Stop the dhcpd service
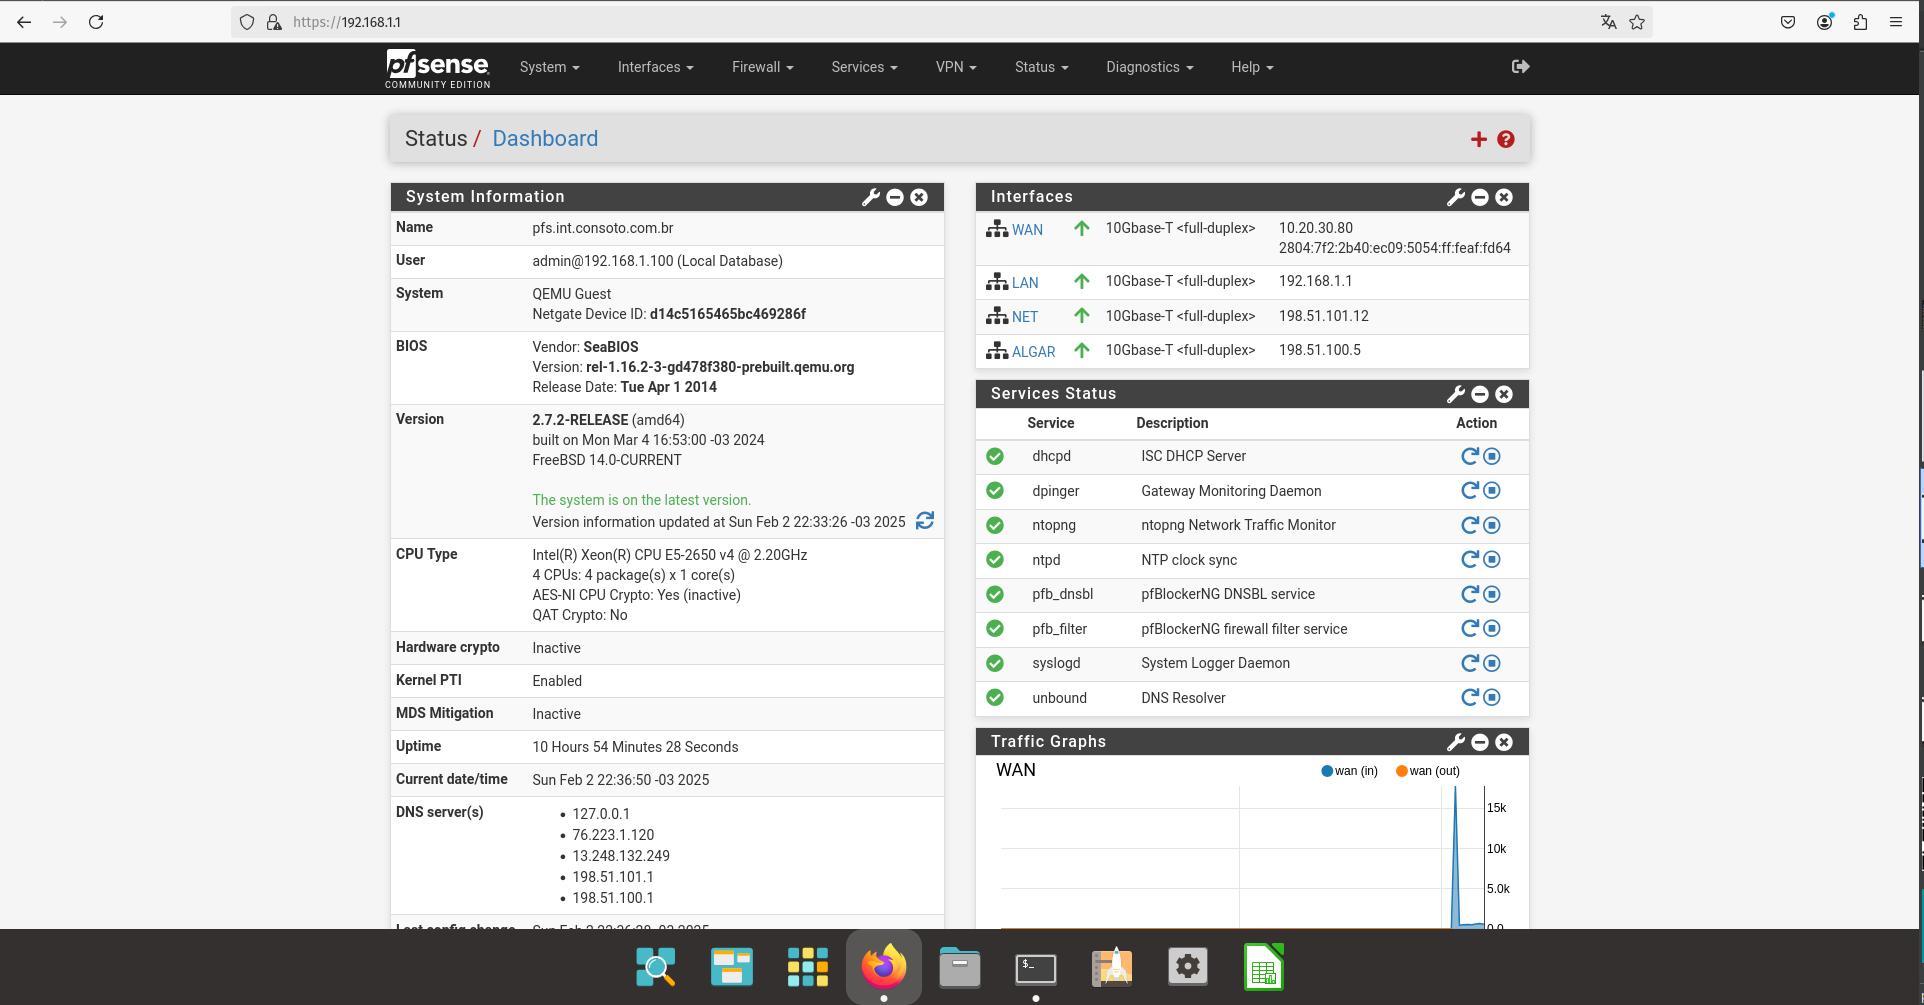Image resolution: width=1924 pixels, height=1005 pixels. (x=1491, y=456)
